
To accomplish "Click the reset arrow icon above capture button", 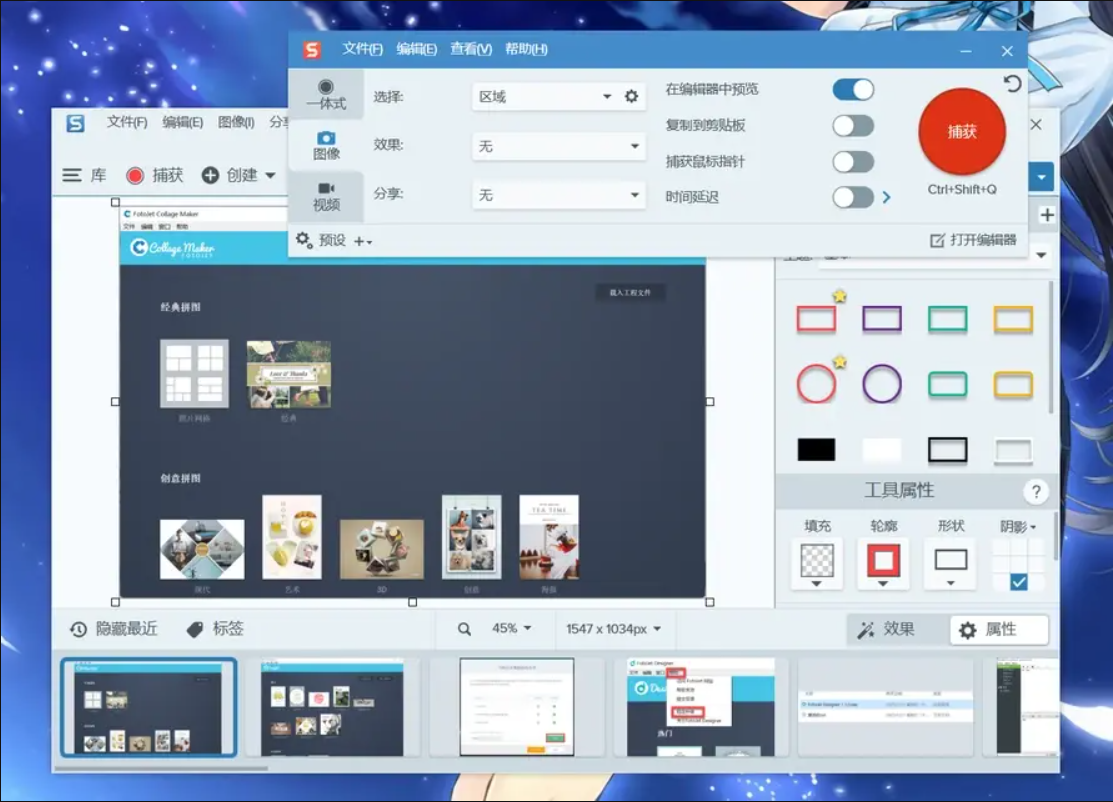I will coord(1012,84).
